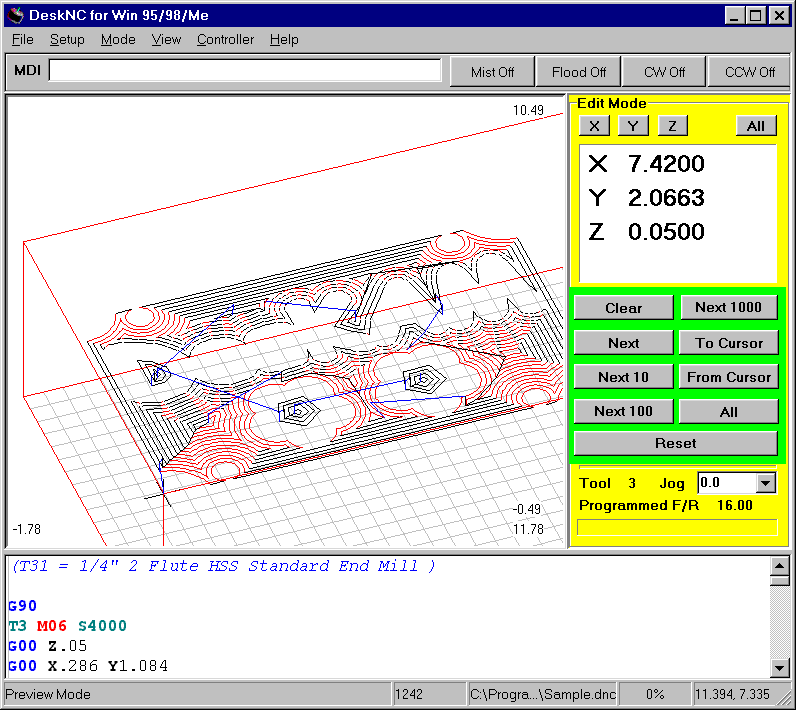Screen dimensions: 796x710
Task: Open the Jog increment dropdown
Action: click(766, 483)
